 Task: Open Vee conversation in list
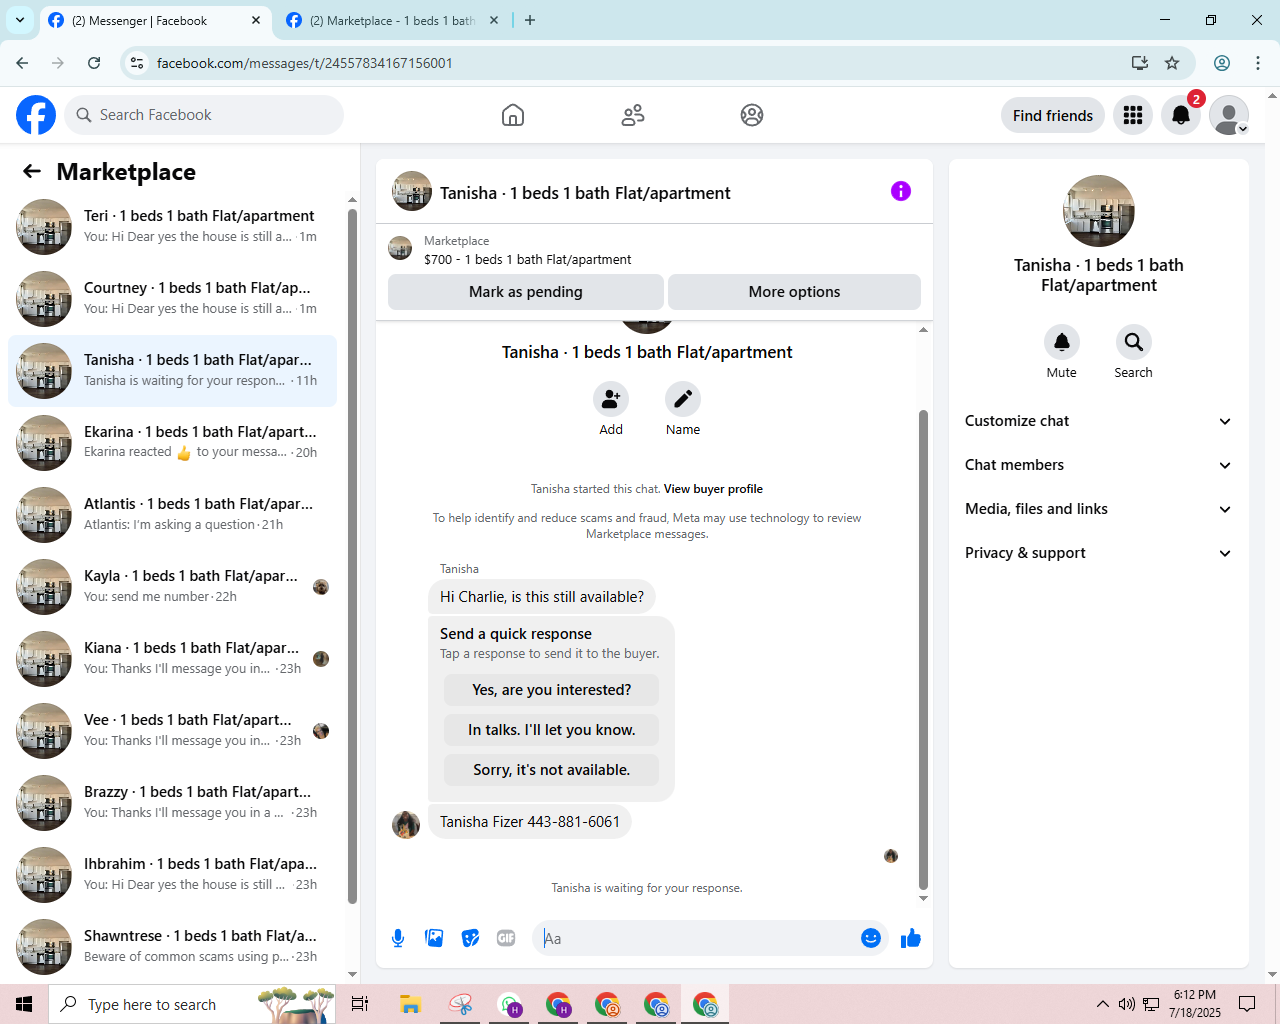[x=172, y=730]
